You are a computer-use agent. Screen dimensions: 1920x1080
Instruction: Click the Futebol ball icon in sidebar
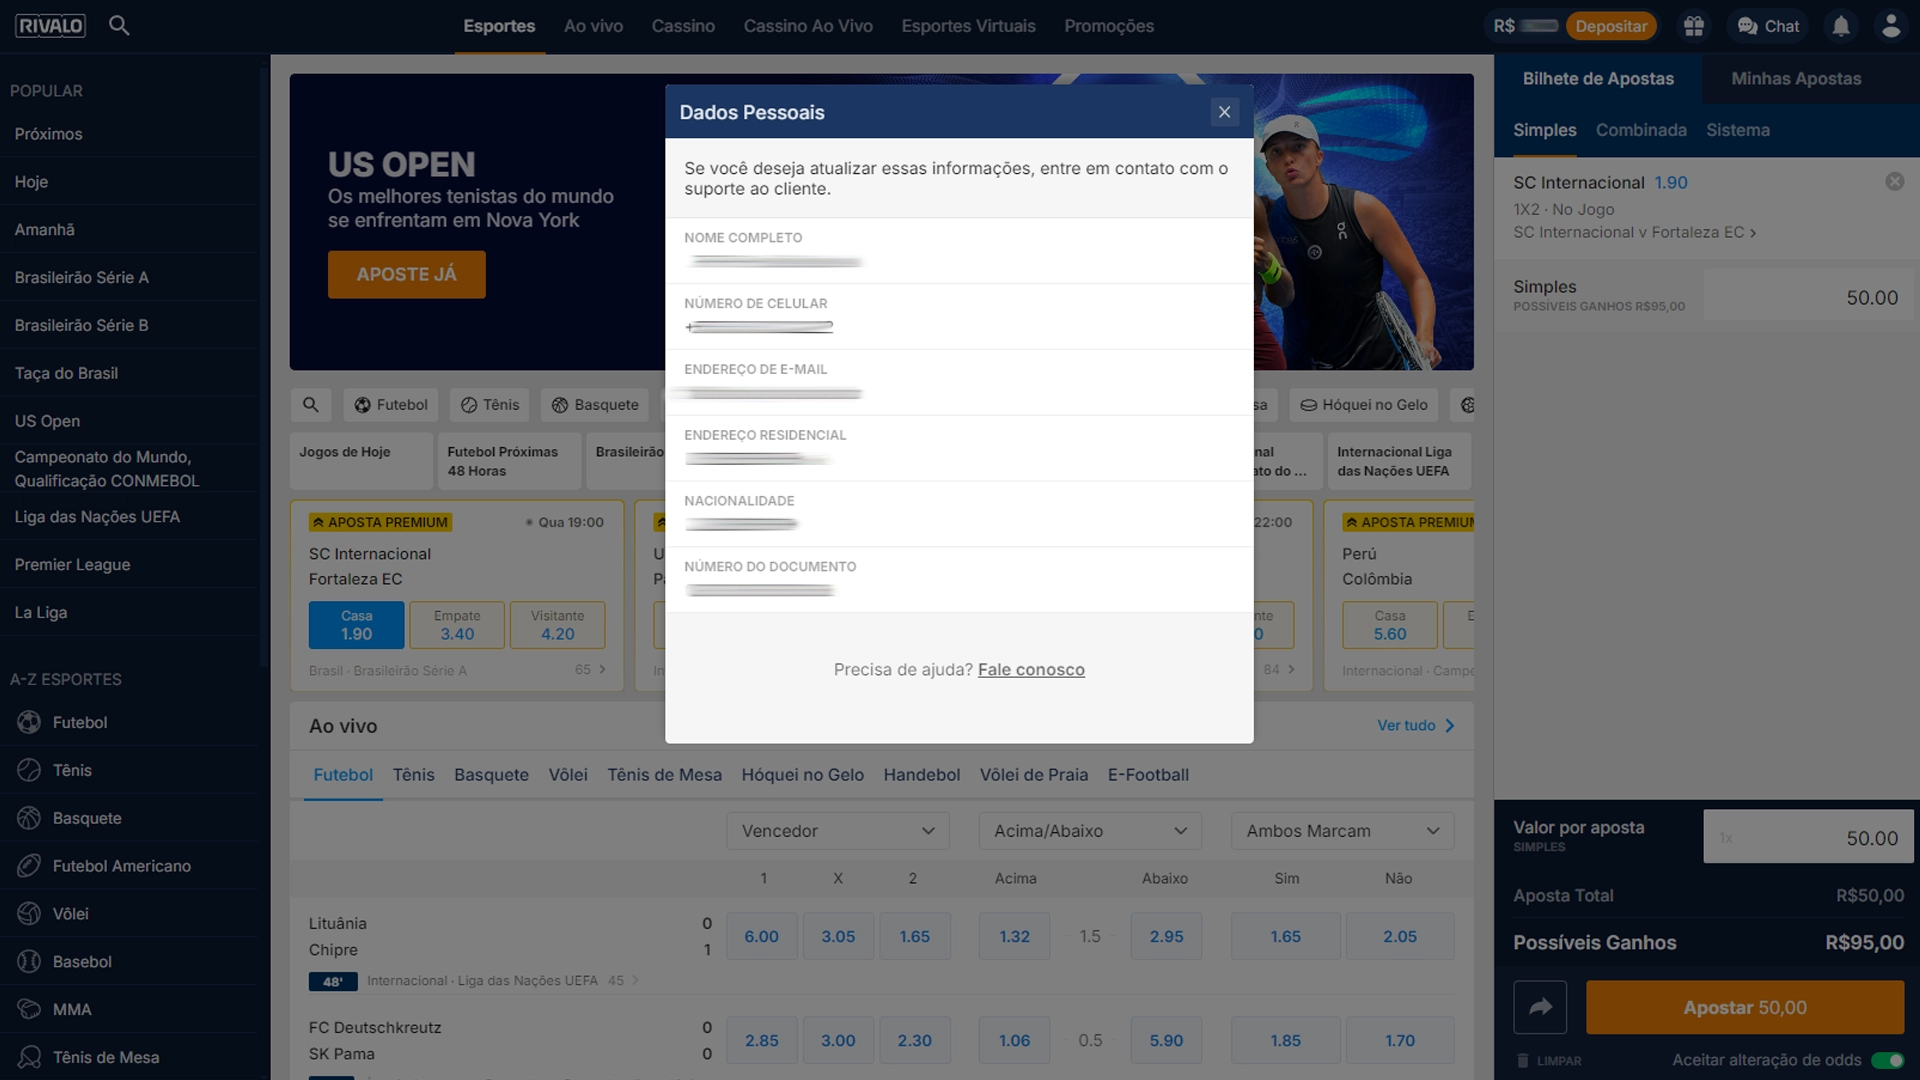pos(29,722)
